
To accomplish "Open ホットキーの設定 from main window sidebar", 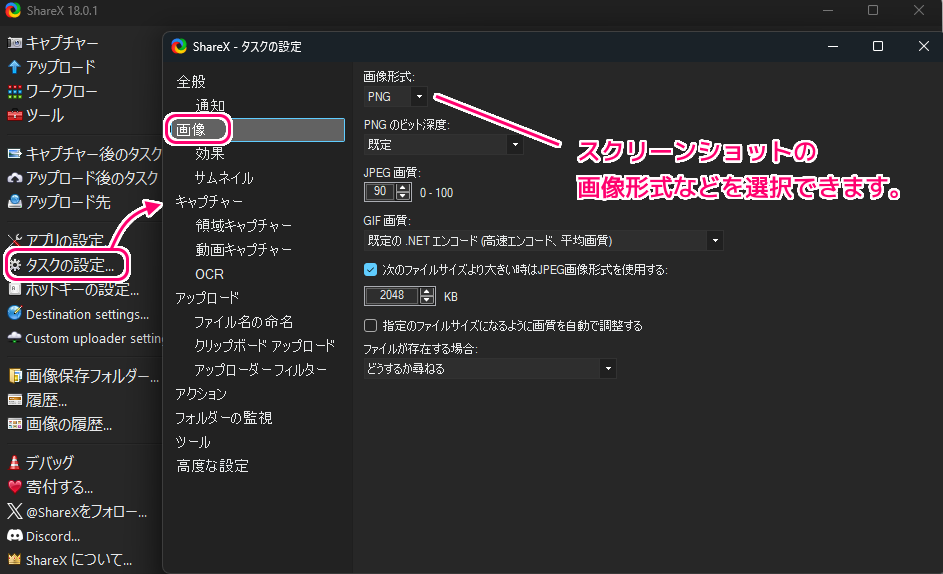I will coord(82,289).
